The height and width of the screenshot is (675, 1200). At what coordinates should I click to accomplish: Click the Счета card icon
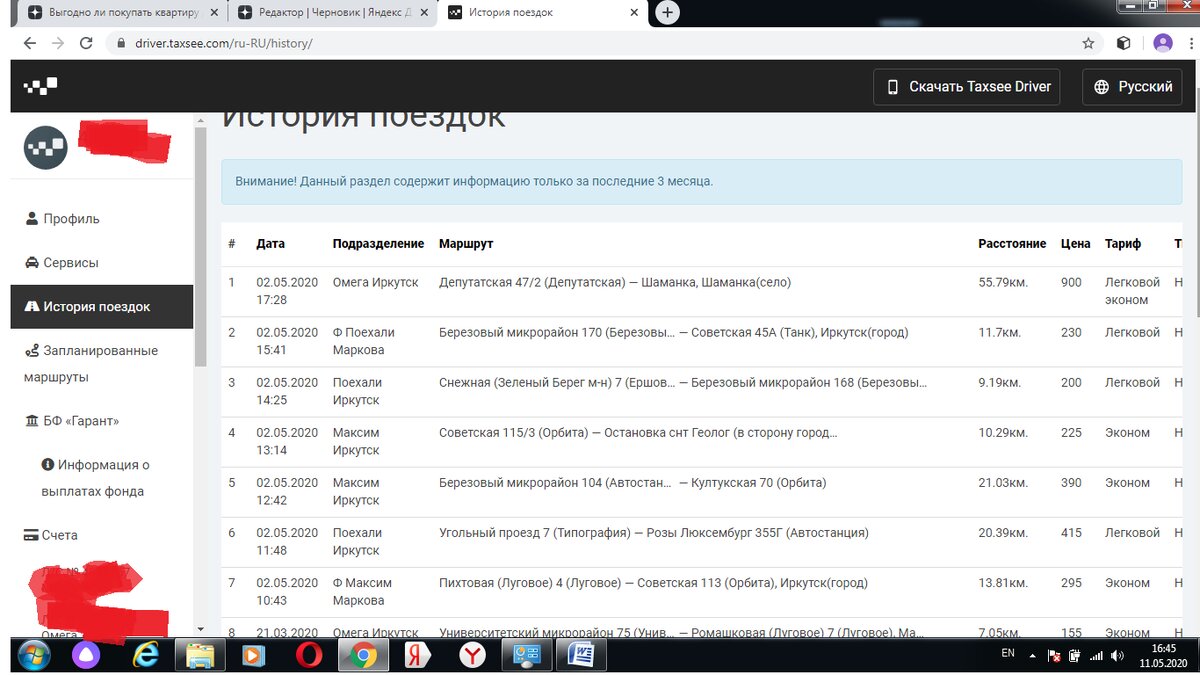tap(32, 535)
